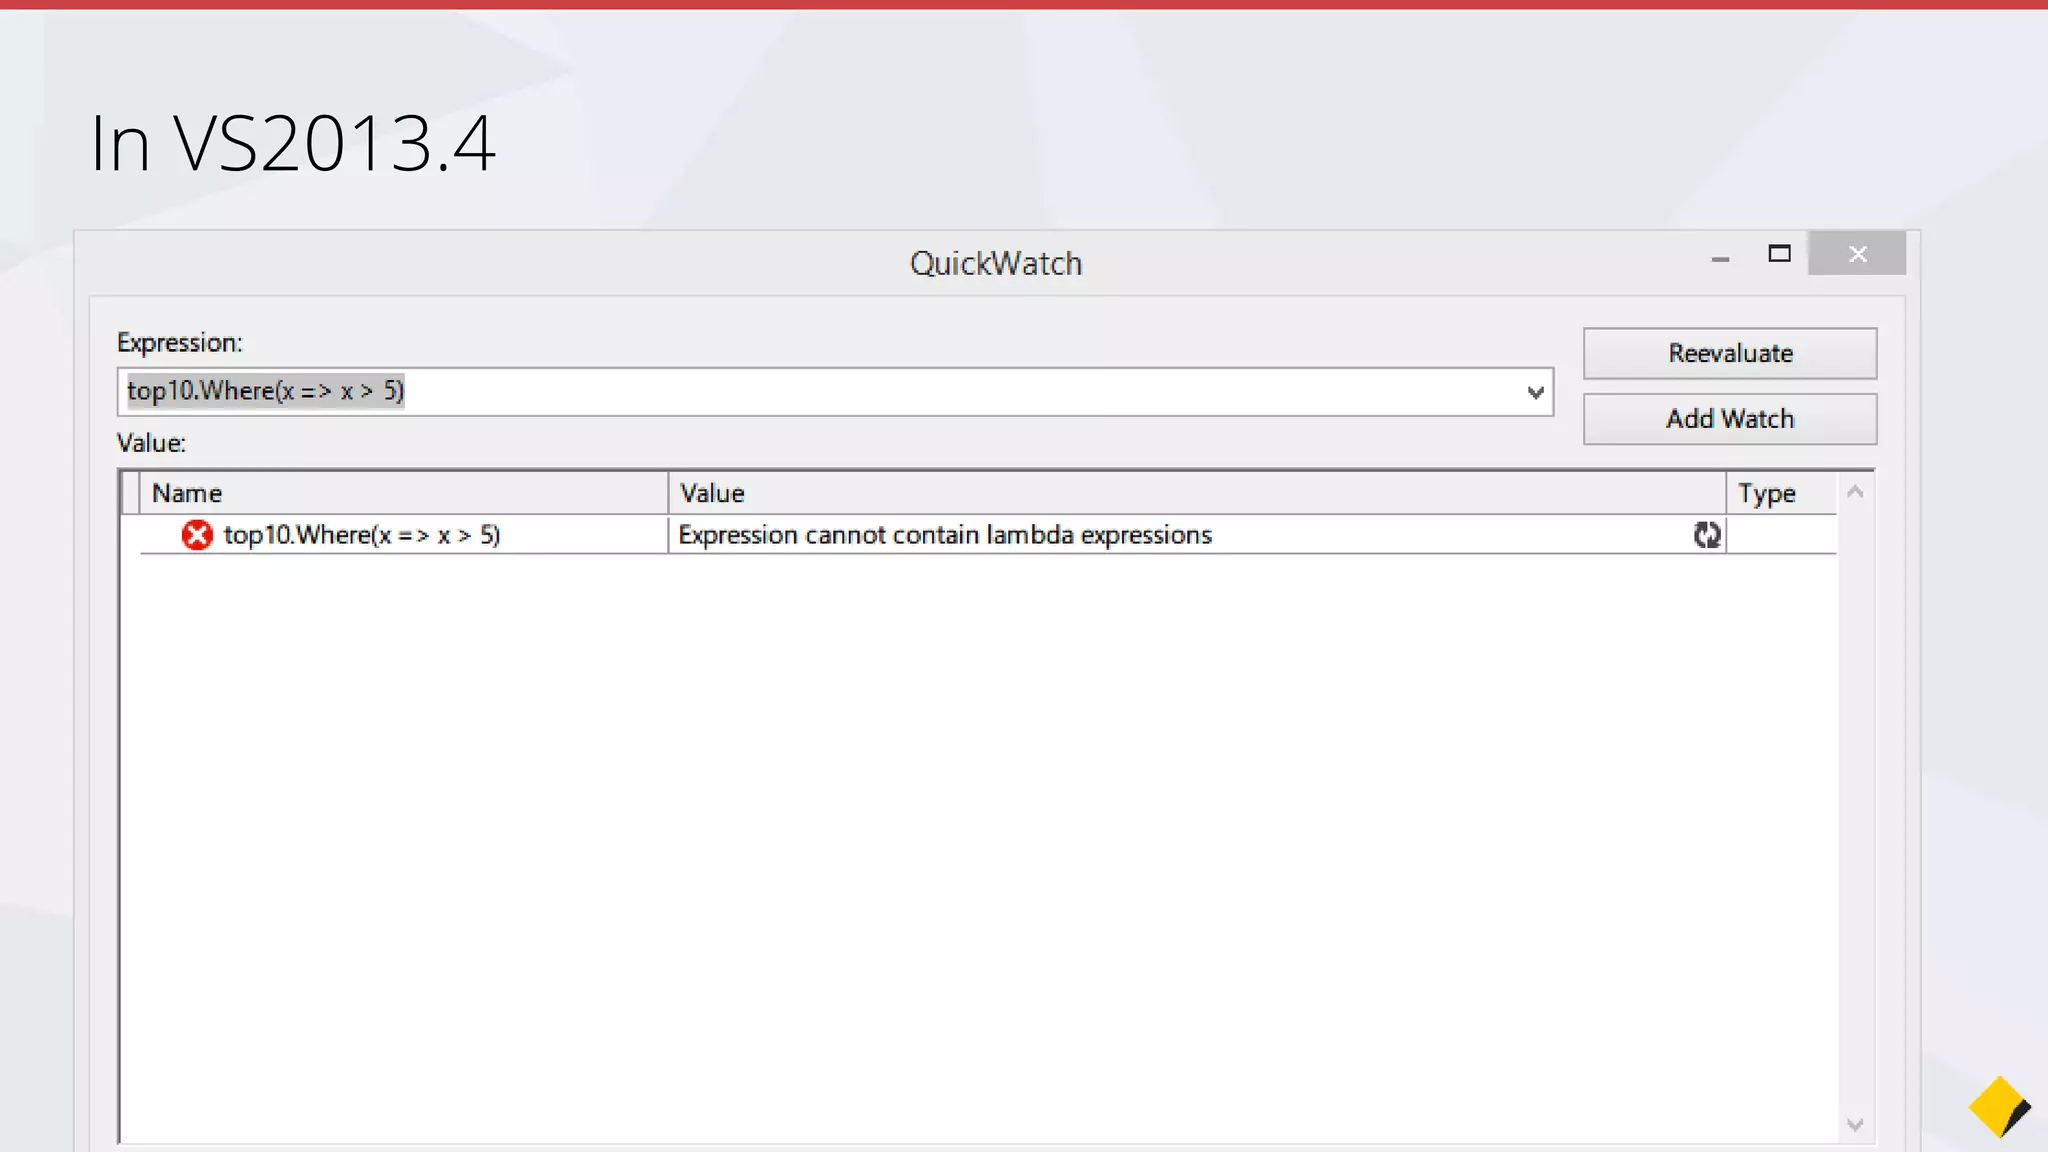Click the Type column header
The width and height of the screenshot is (2048, 1152).
(x=1782, y=493)
